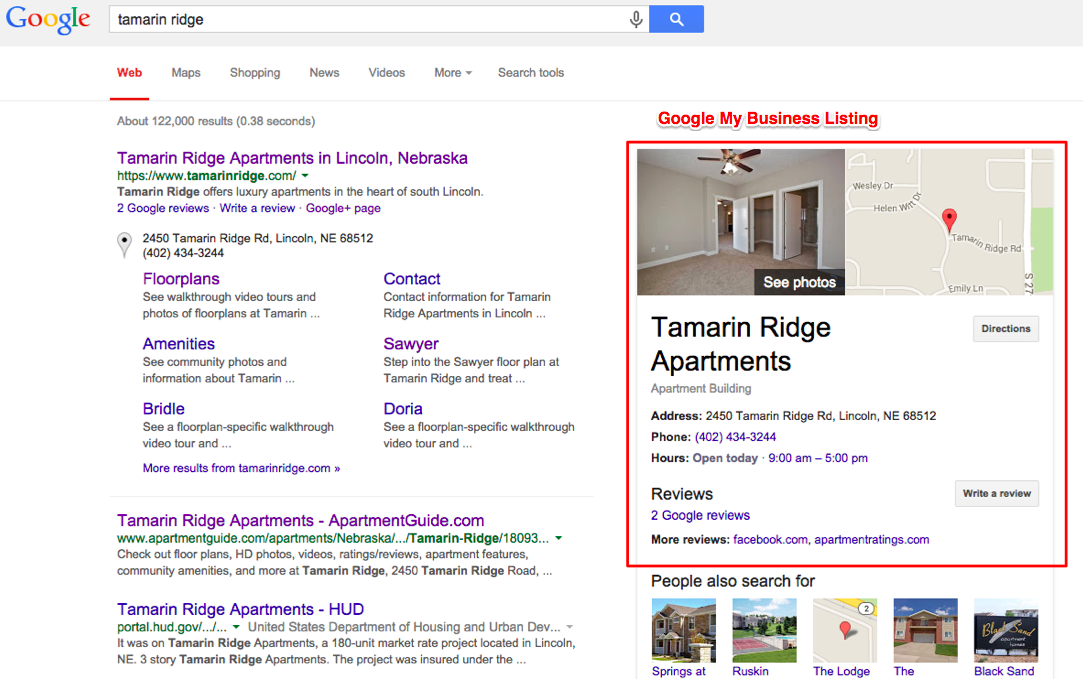This screenshot has height=679, width=1083.
Task: Activate voice search microphone icon
Action: [635, 19]
